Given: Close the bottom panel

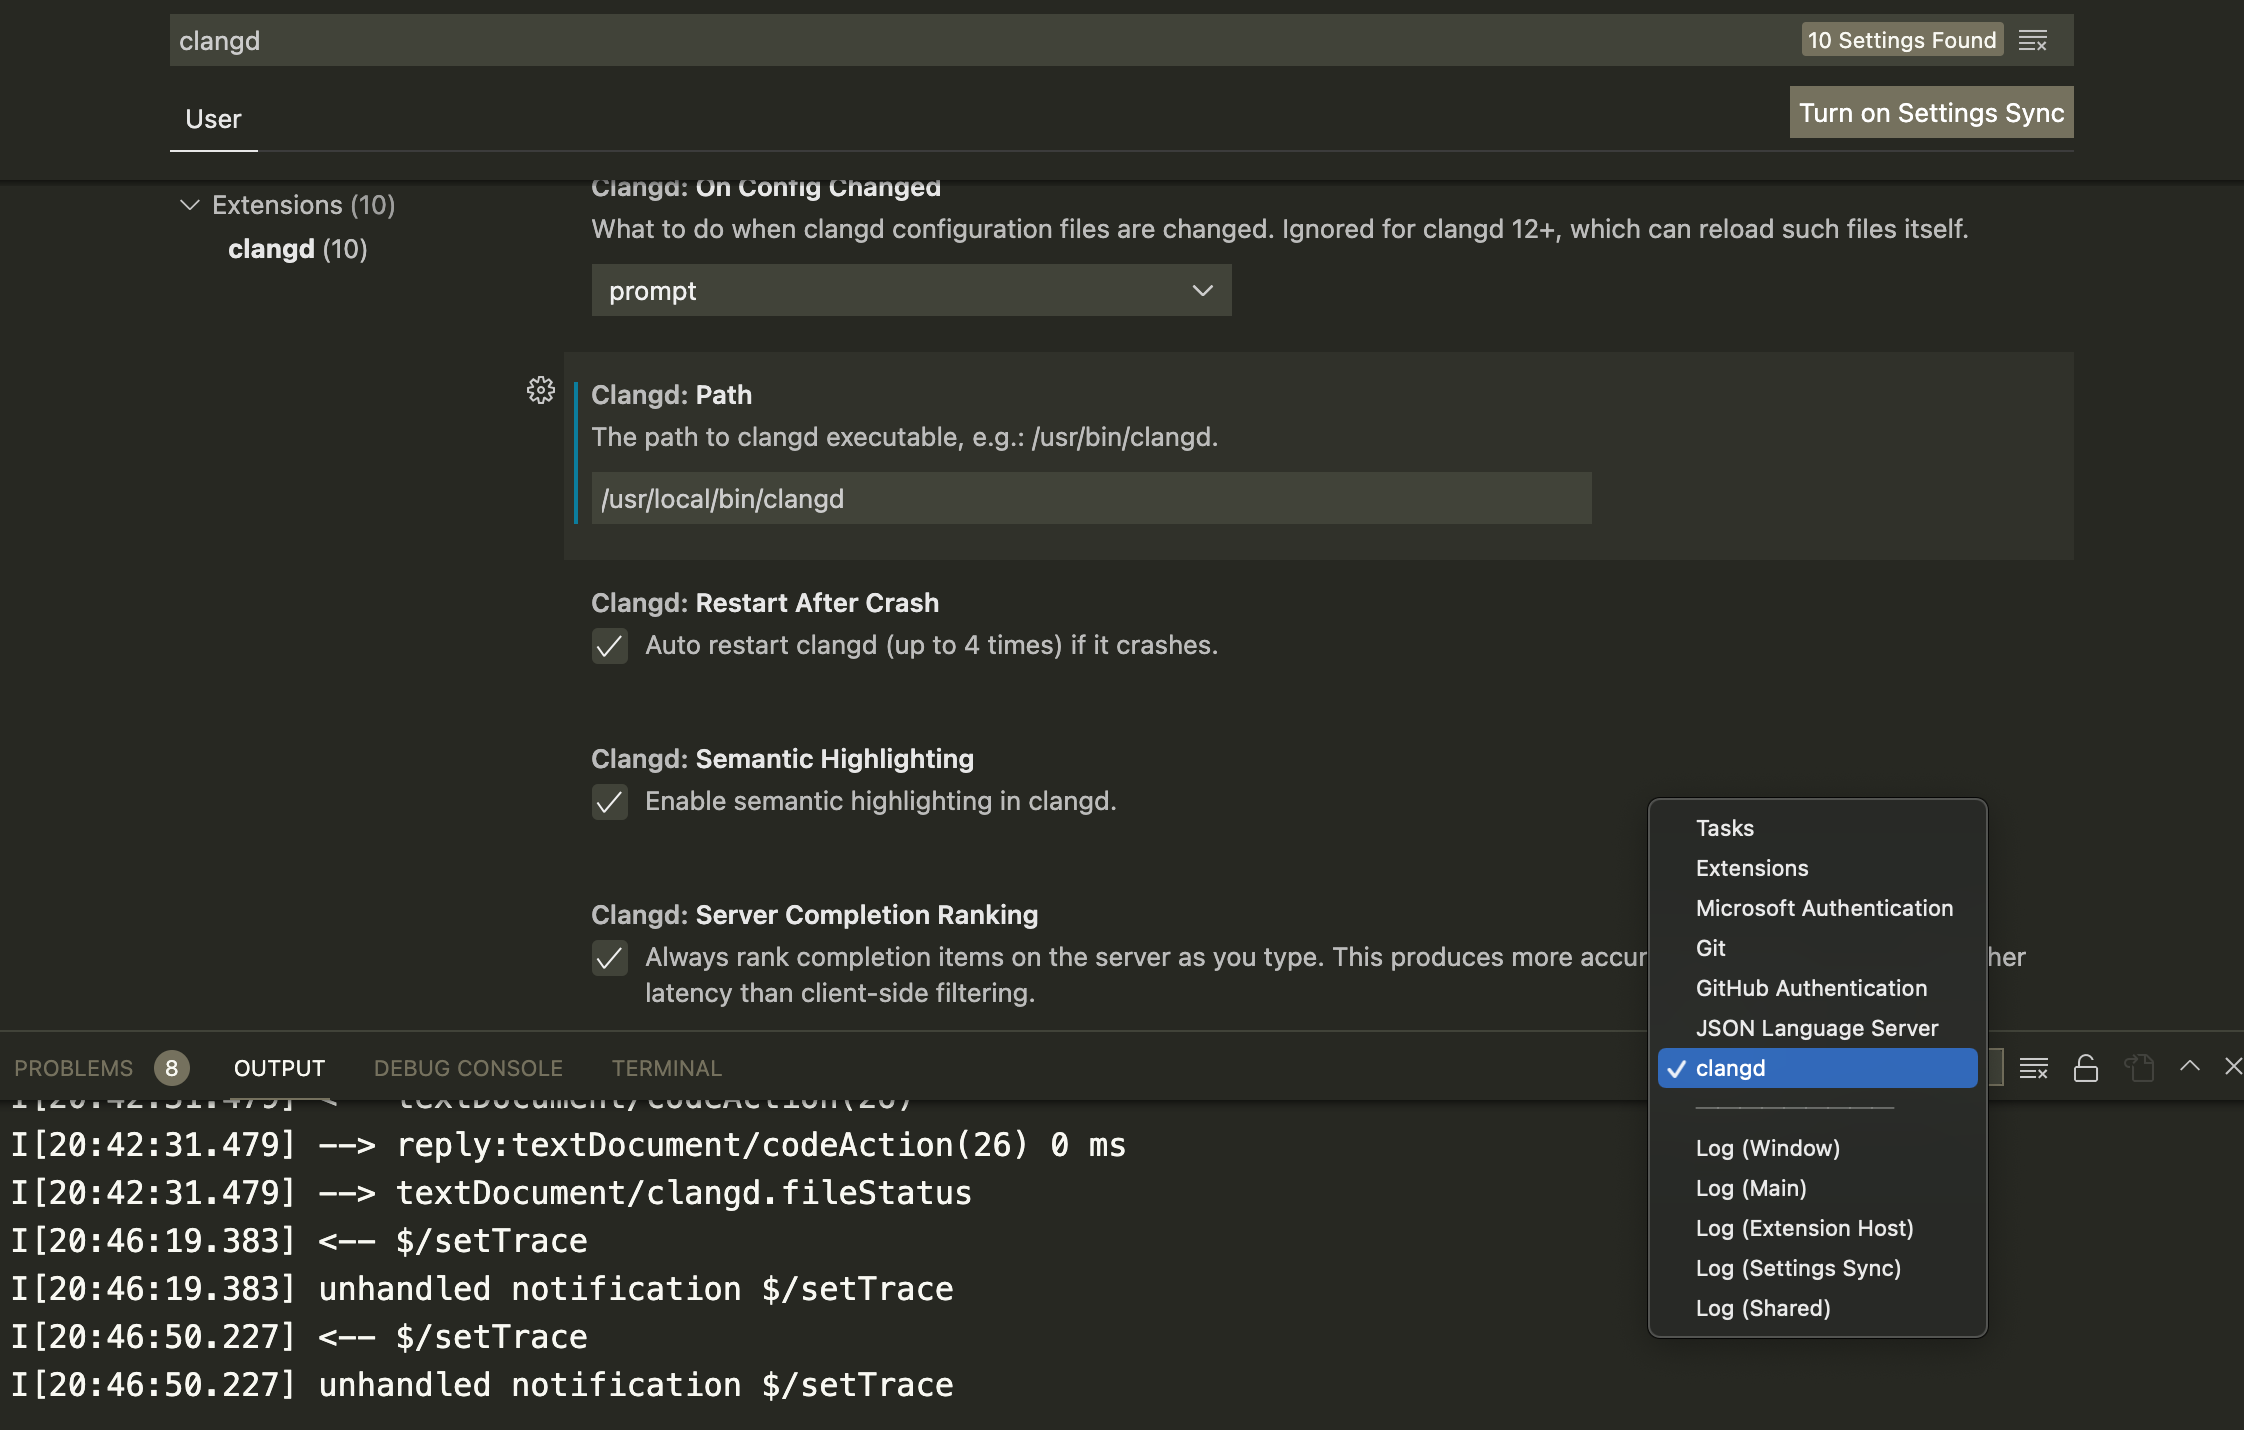Looking at the screenshot, I should click(x=2232, y=1066).
